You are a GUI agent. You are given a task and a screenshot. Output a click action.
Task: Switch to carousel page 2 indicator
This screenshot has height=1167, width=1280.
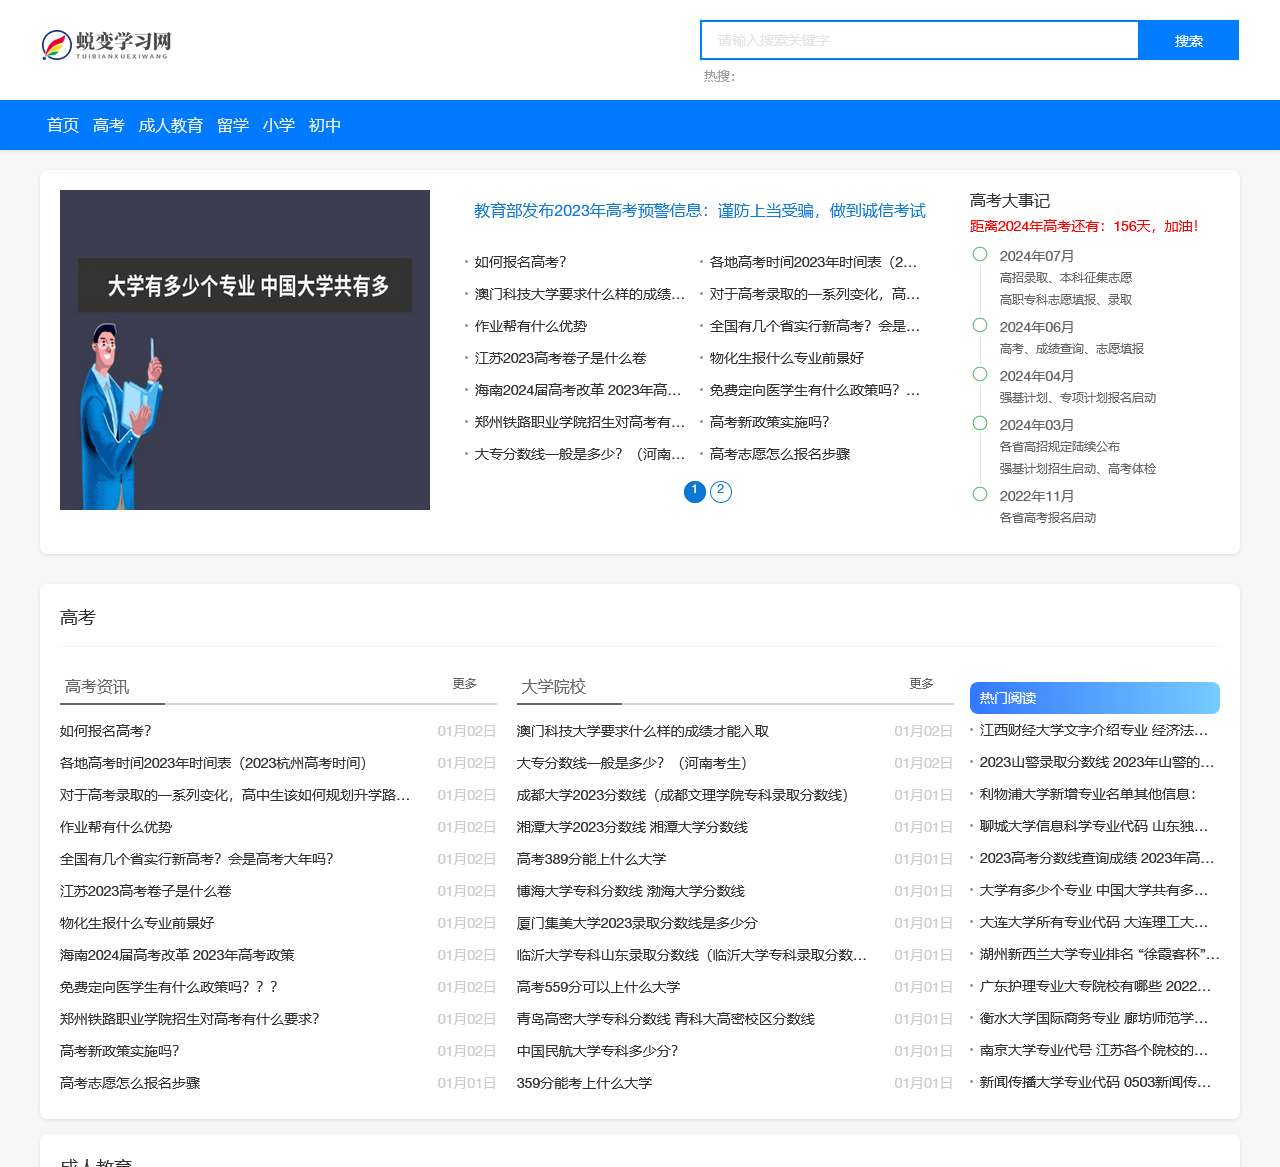click(x=720, y=491)
